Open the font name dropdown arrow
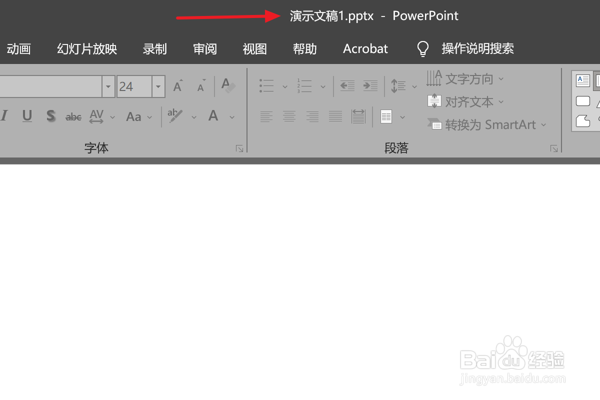The image size is (600, 400). tap(108, 87)
